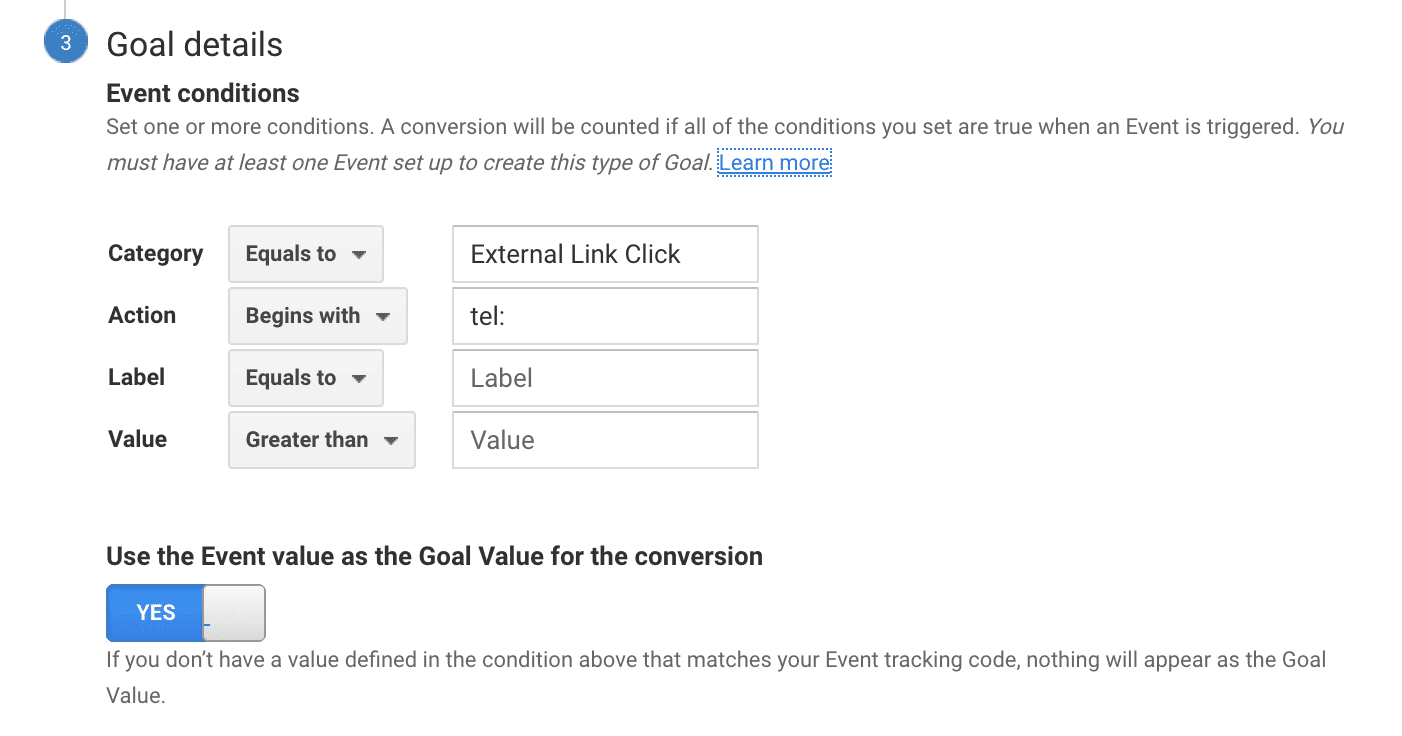Click 'Use the Event value as the Goal Value' heading
This screenshot has width=1402, height=736.
(x=434, y=556)
